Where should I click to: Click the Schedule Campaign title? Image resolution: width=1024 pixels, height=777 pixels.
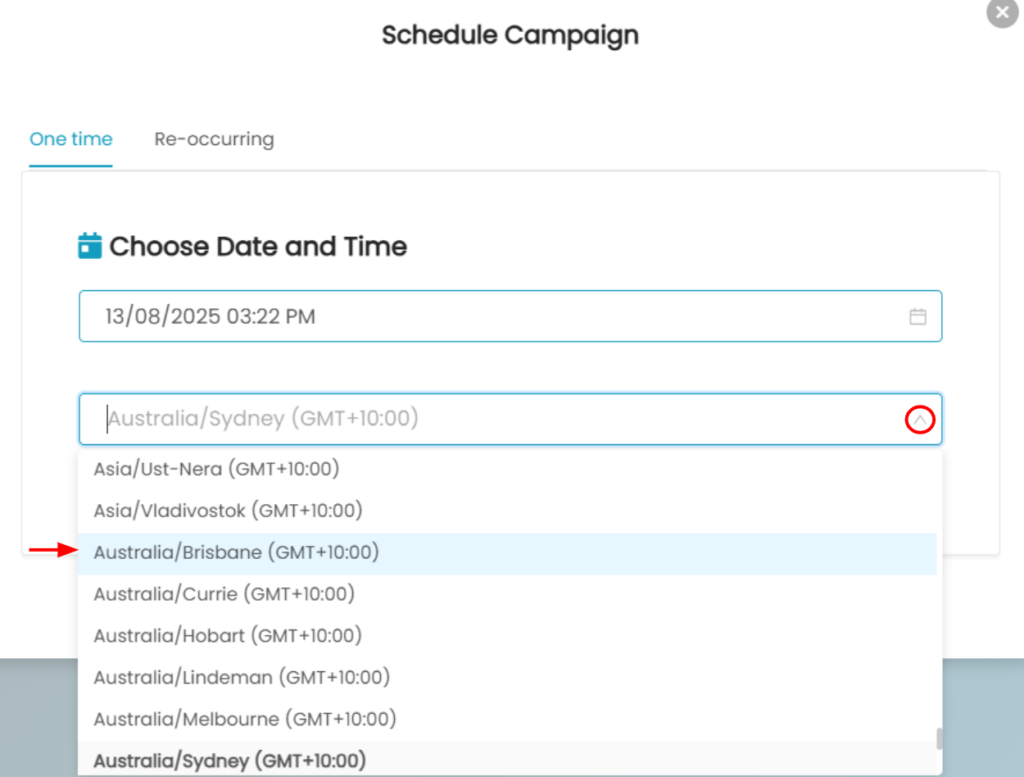tap(510, 36)
